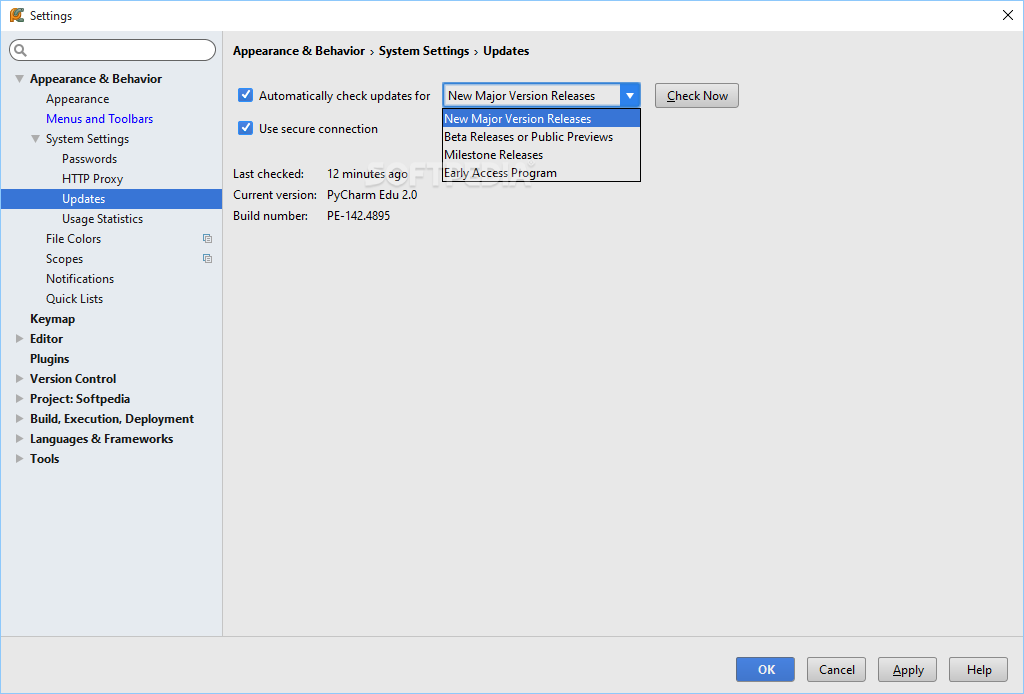This screenshot has height=694, width=1024.
Task: Click the Apply button
Action: pos(908,669)
